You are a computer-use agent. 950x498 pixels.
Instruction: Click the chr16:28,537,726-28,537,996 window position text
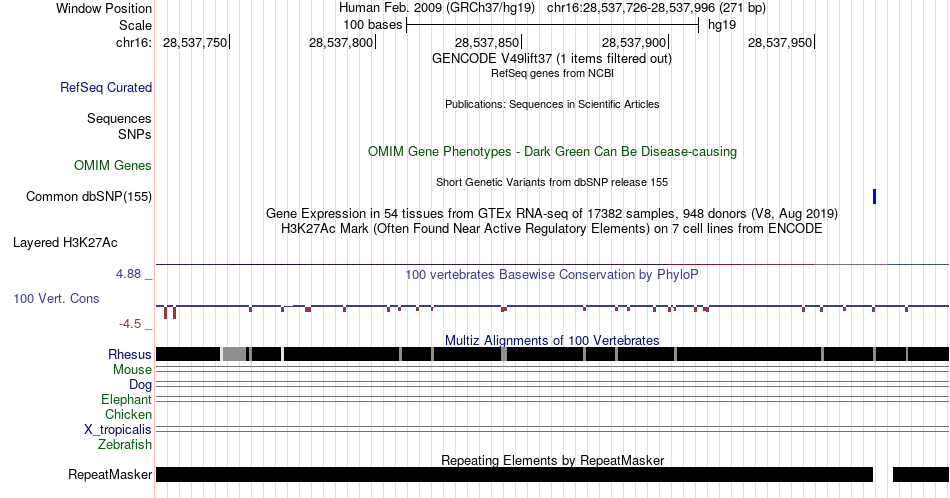pyautogui.click(x=656, y=8)
